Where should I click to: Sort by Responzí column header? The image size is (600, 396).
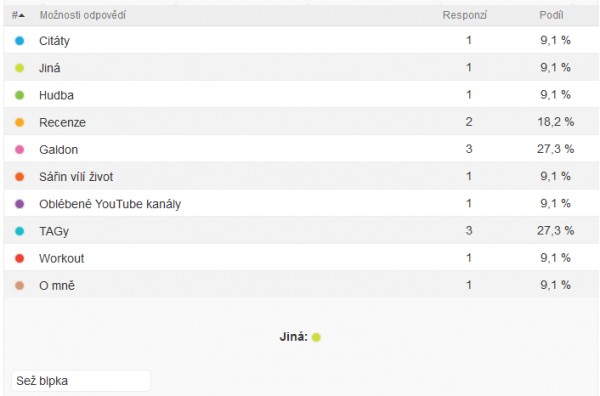click(x=465, y=15)
